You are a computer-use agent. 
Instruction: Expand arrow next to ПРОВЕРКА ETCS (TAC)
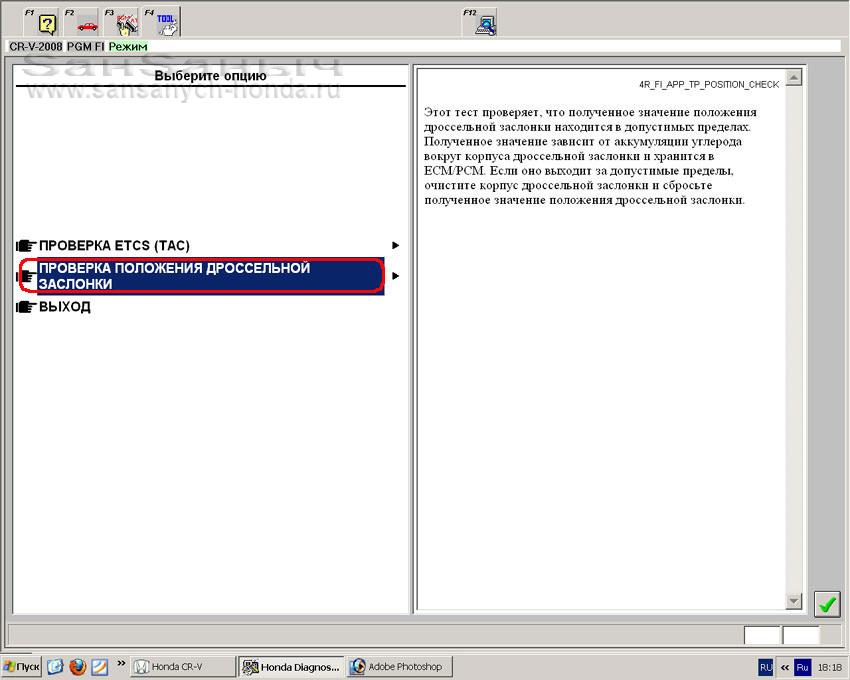tap(396, 245)
